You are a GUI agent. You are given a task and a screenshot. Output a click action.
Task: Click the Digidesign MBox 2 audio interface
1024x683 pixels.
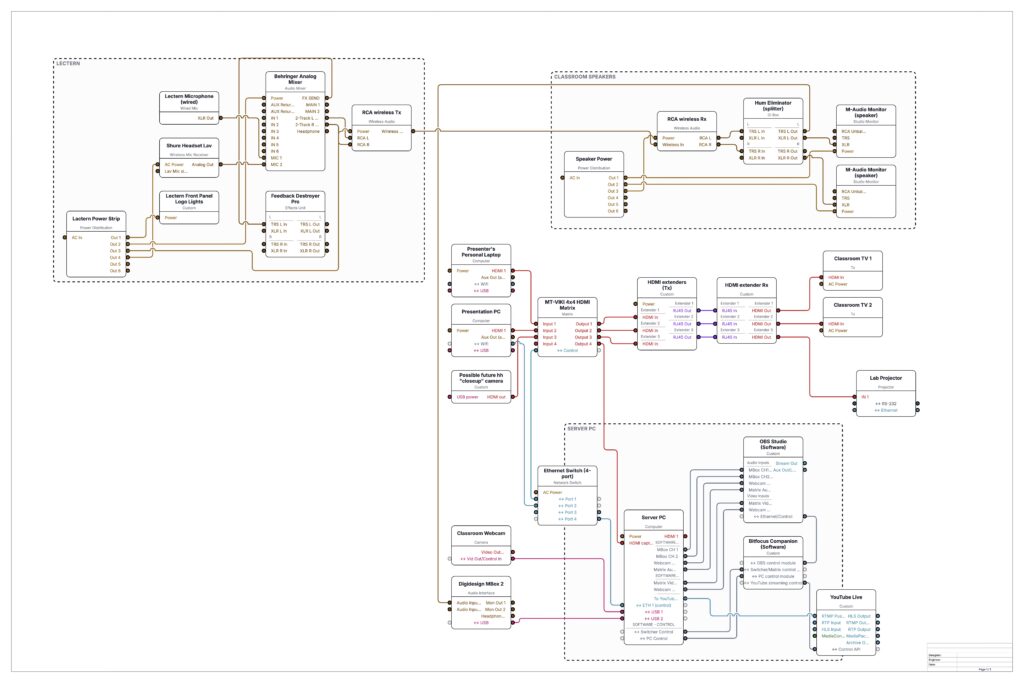click(x=481, y=603)
